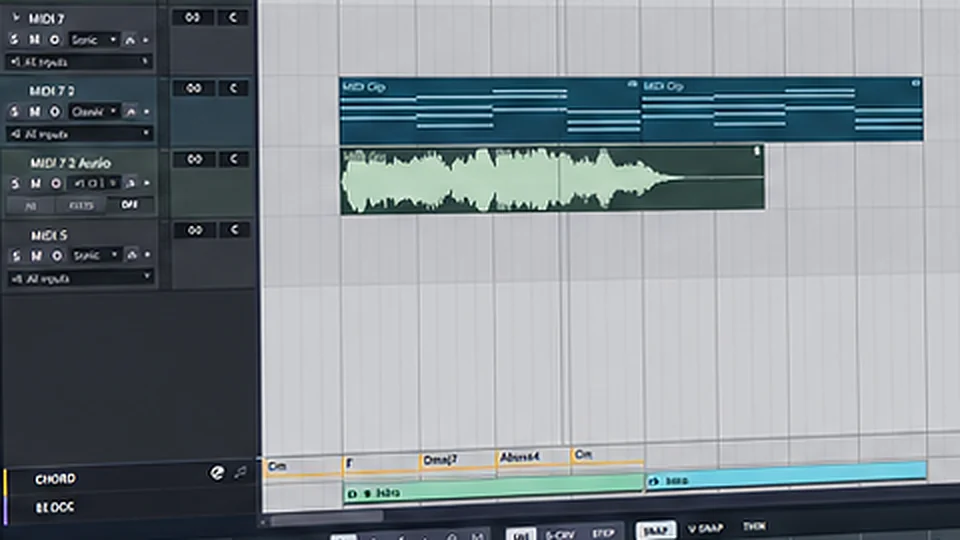Click loop icon on second MIDI Clip corner
The image size is (960, 540).
click(x=915, y=83)
